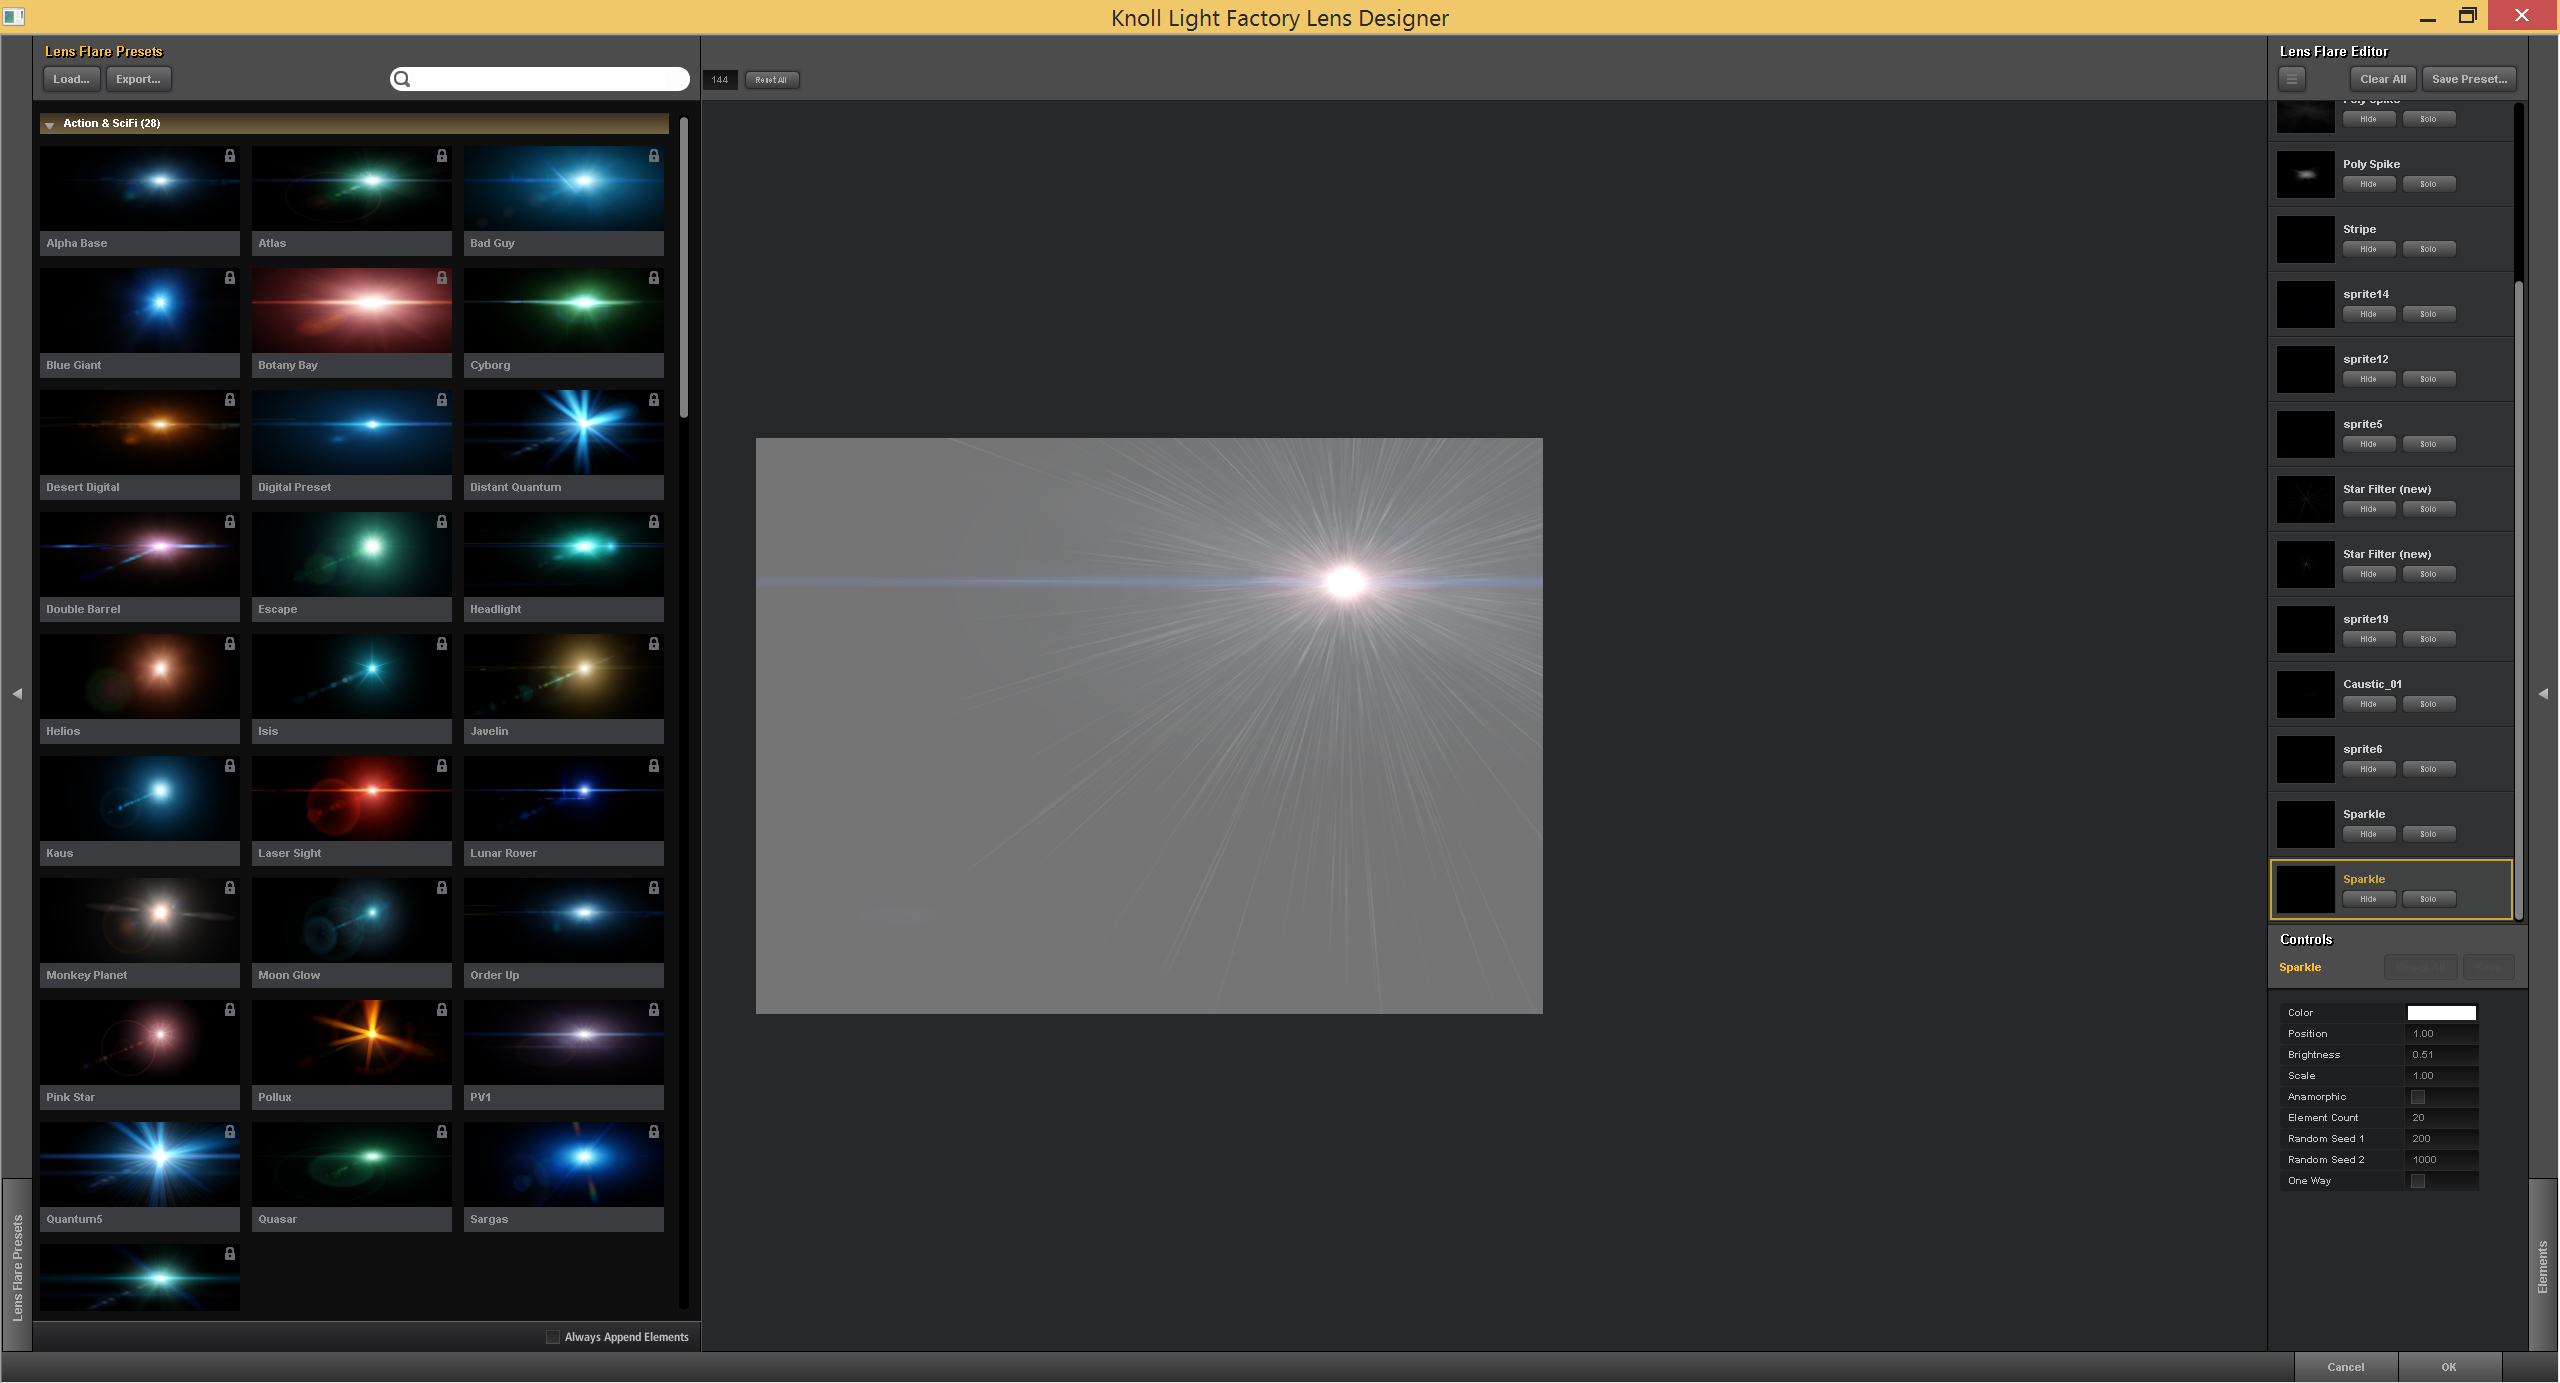2560x1383 pixels.
Task: Open the Lens Flare Presets vertical tab
Action: pyautogui.click(x=17, y=1267)
